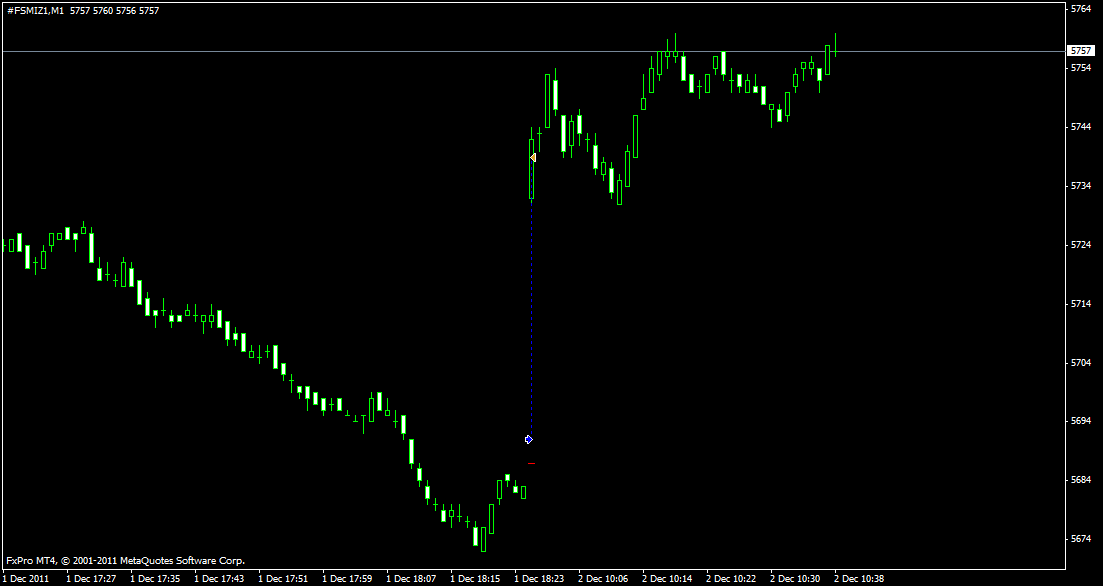Click the 5724 price scale label
Image resolution: width=1103 pixels, height=586 pixels.
tap(1081, 245)
